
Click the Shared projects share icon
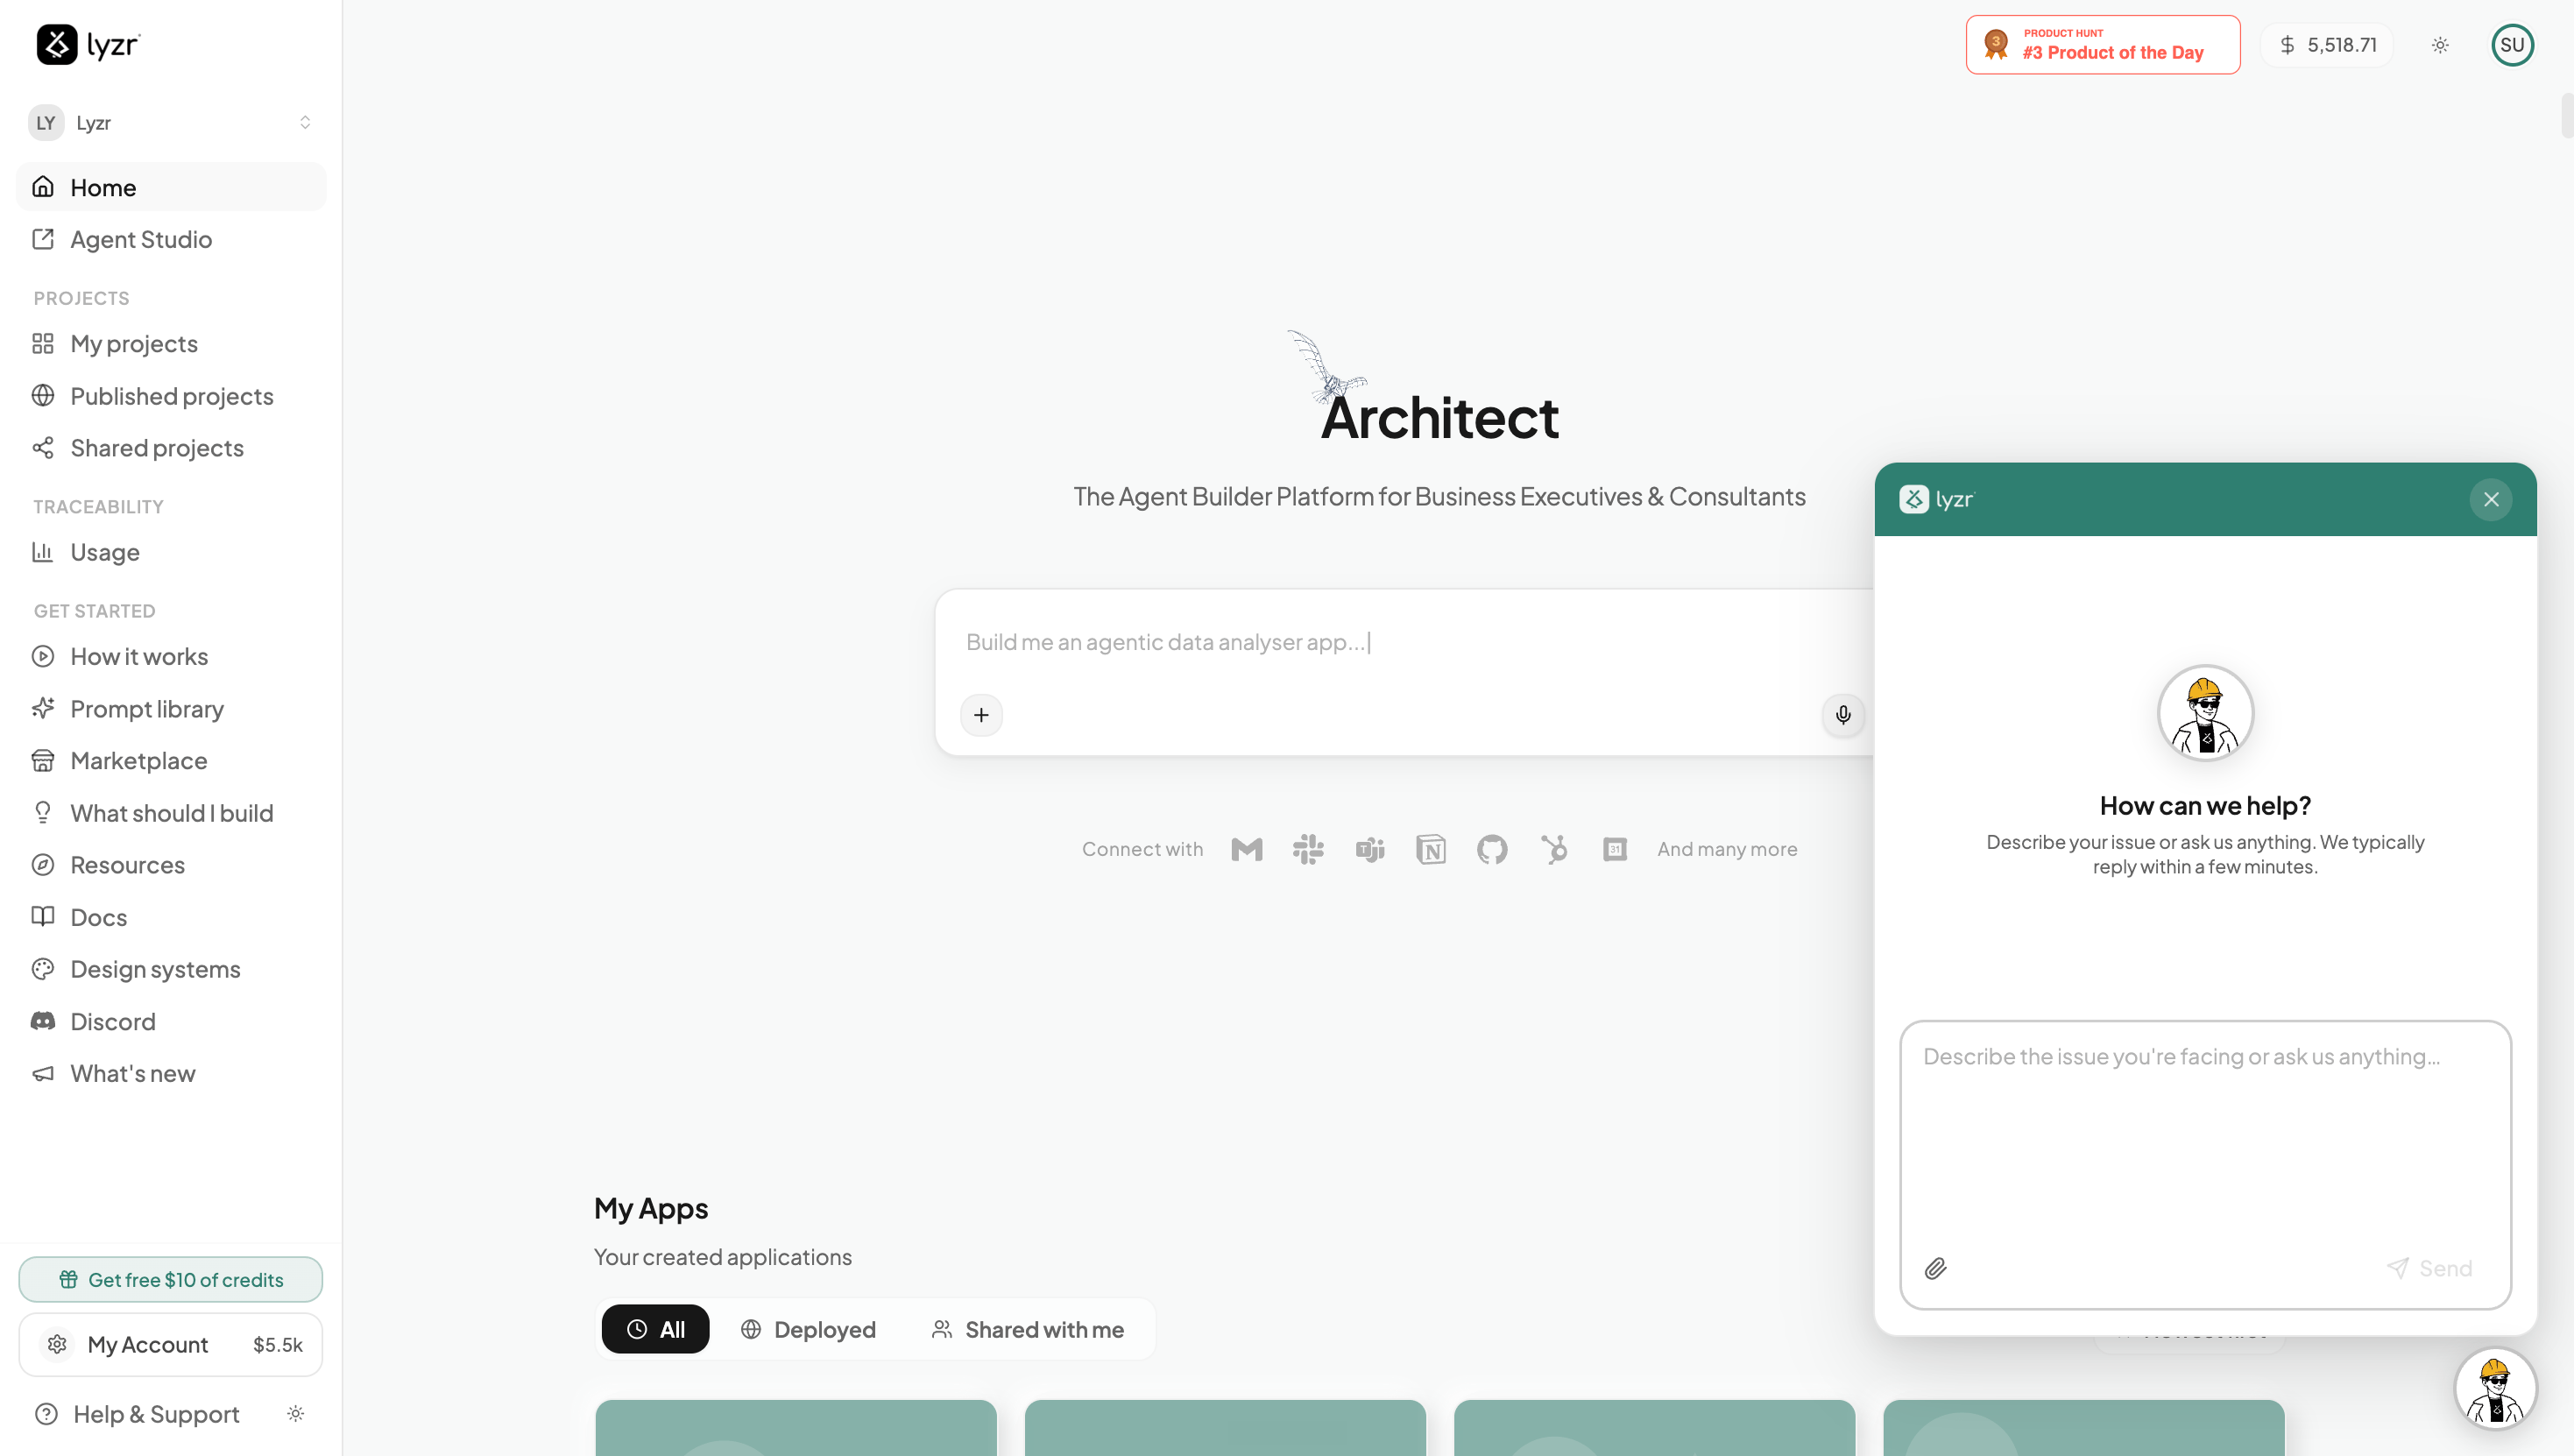point(43,448)
